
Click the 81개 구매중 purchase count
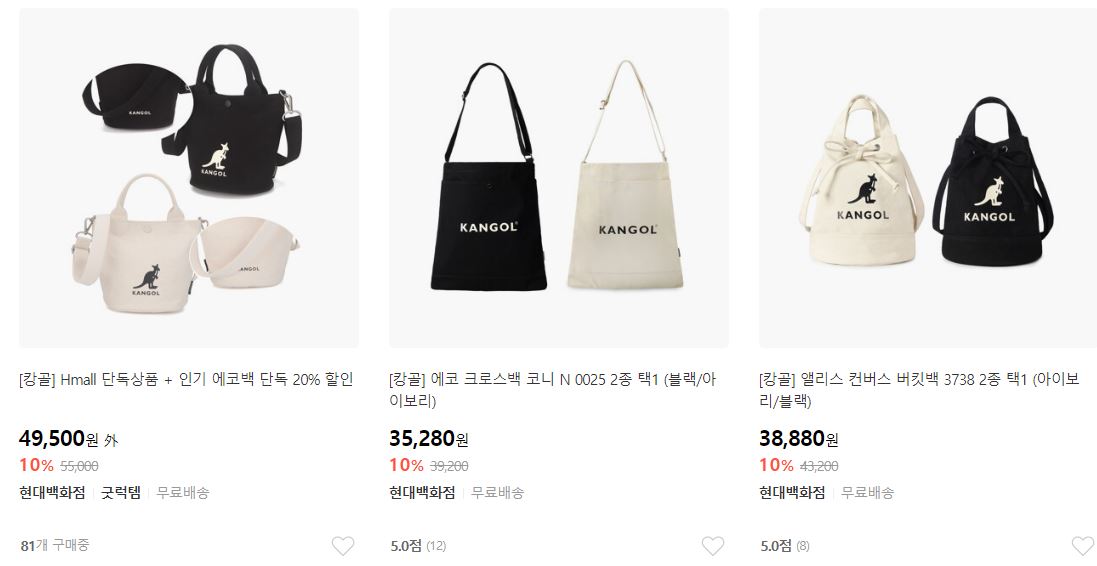55,545
